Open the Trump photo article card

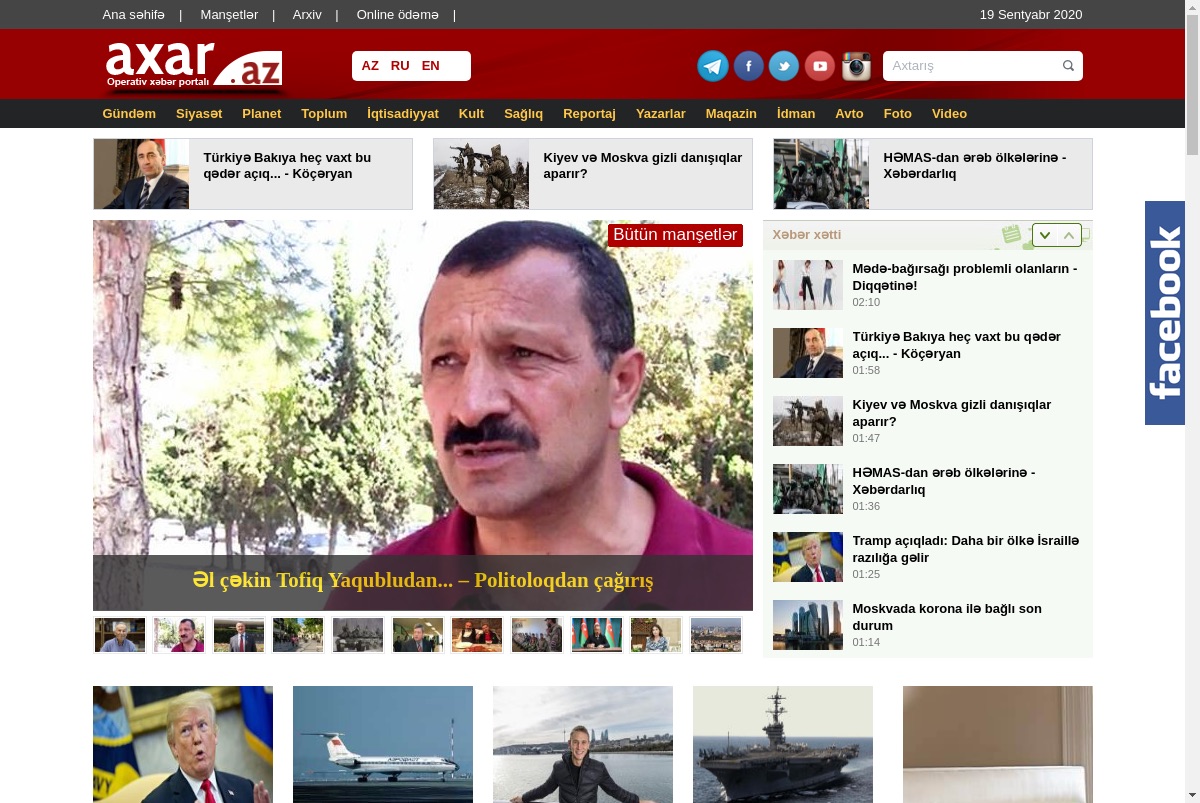pyautogui.click(x=183, y=744)
